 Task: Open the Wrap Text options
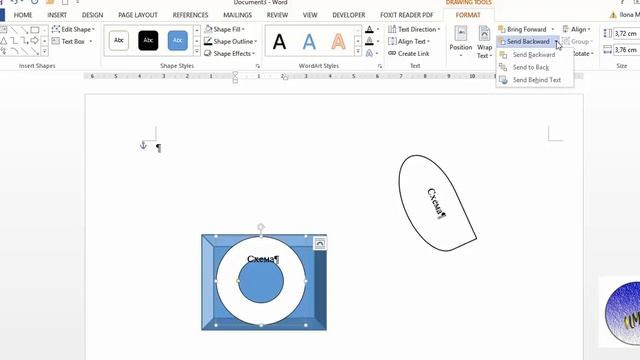pyautogui.click(x=484, y=42)
